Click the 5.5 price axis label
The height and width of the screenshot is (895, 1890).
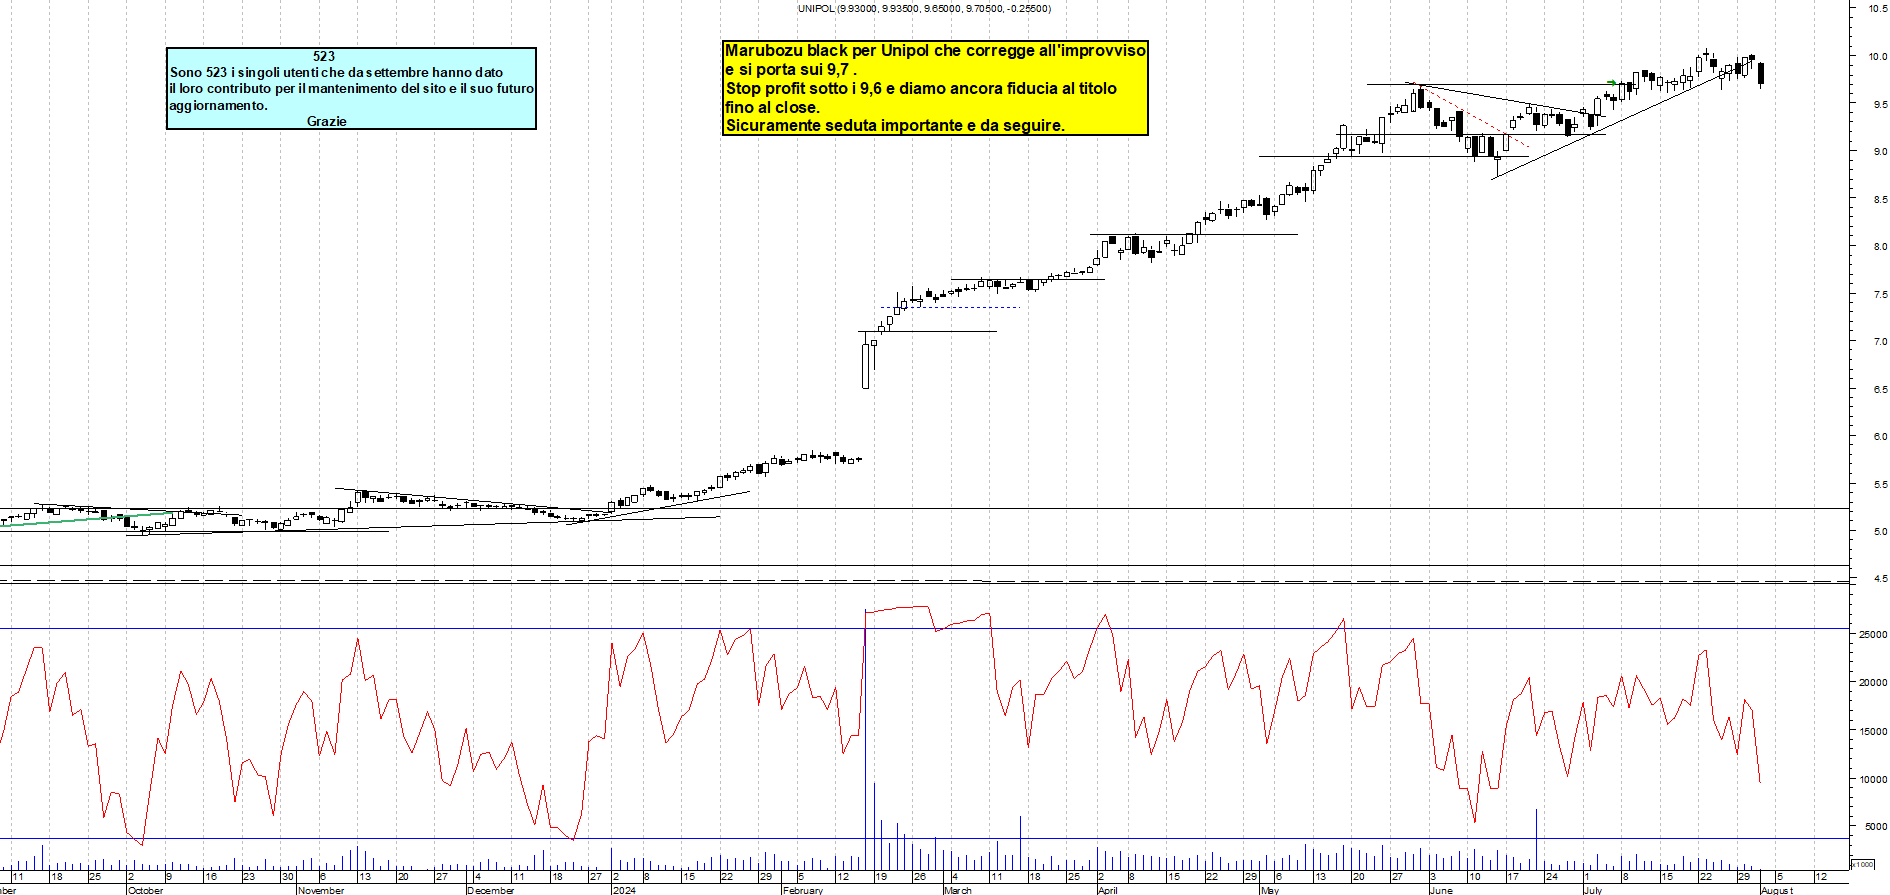(x=1880, y=485)
